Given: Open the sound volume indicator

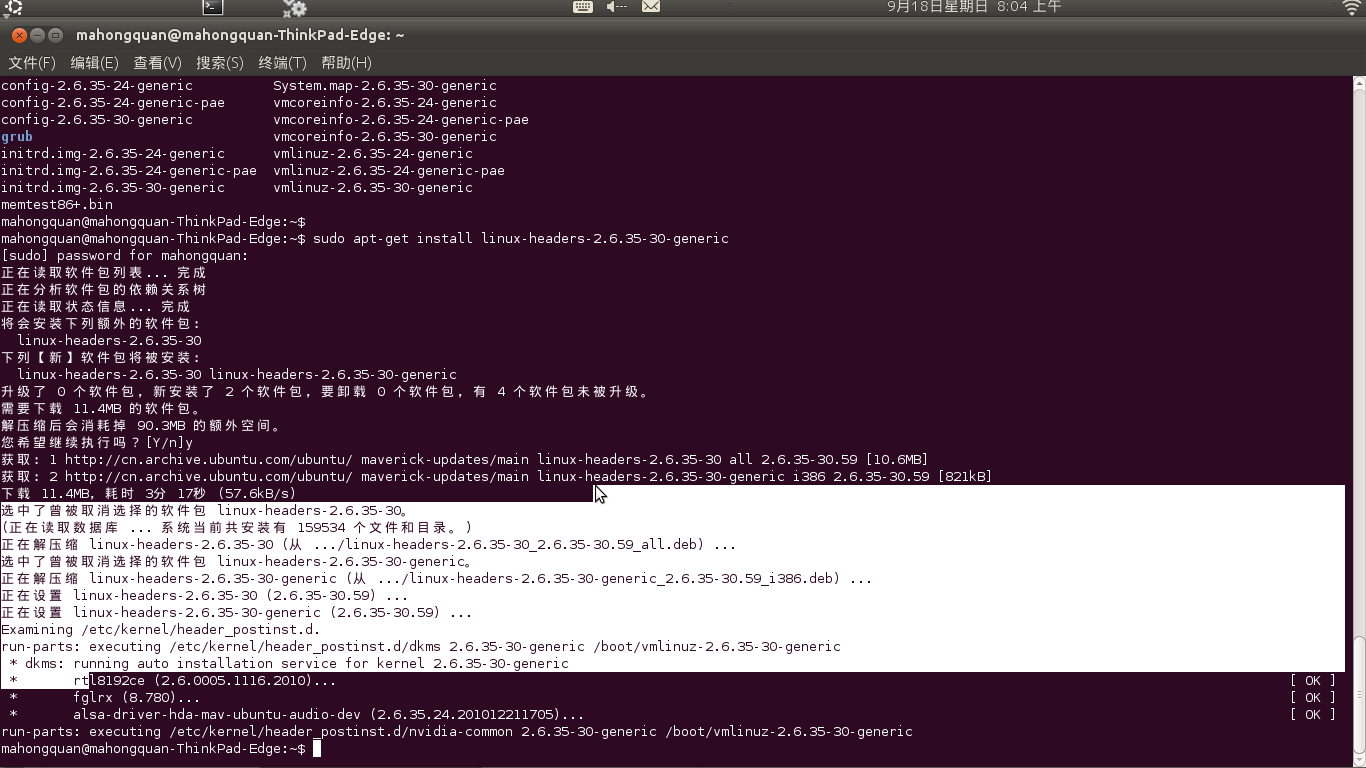Looking at the screenshot, I should click(617, 7).
